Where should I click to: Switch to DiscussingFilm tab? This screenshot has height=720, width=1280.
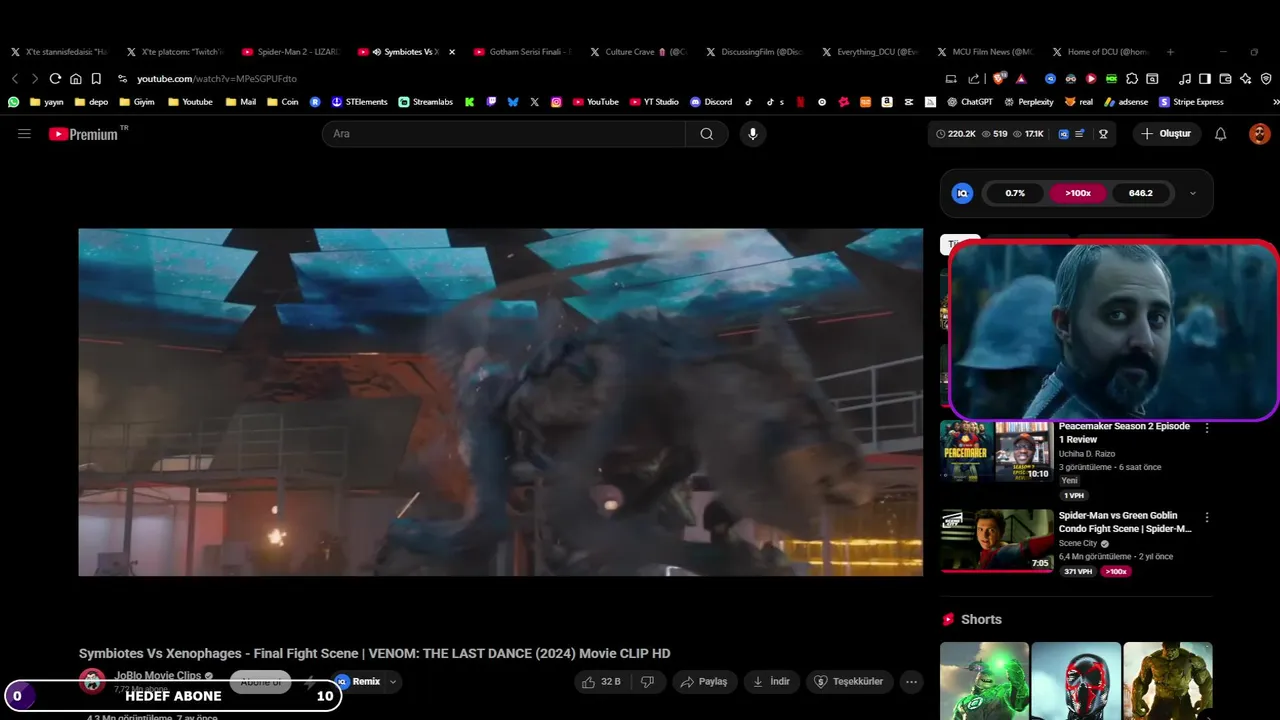coord(753,51)
